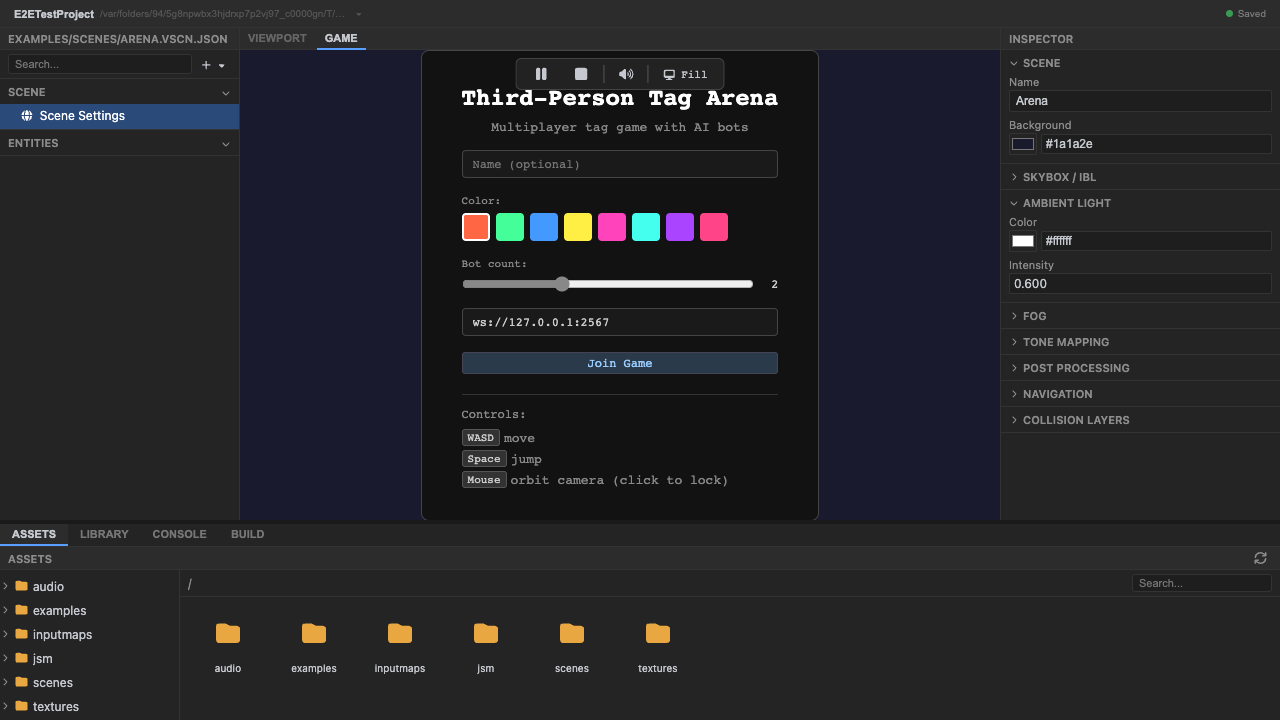Stop the game preview

(581, 74)
